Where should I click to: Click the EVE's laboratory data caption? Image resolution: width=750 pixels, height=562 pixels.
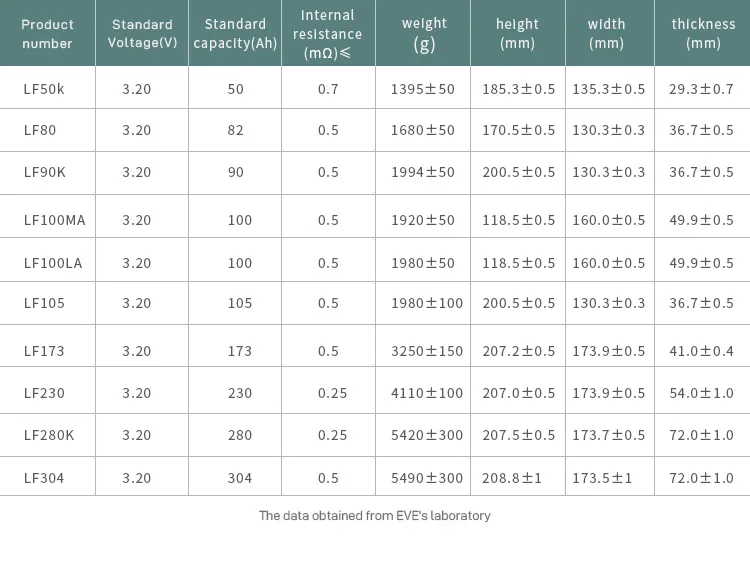(375, 516)
